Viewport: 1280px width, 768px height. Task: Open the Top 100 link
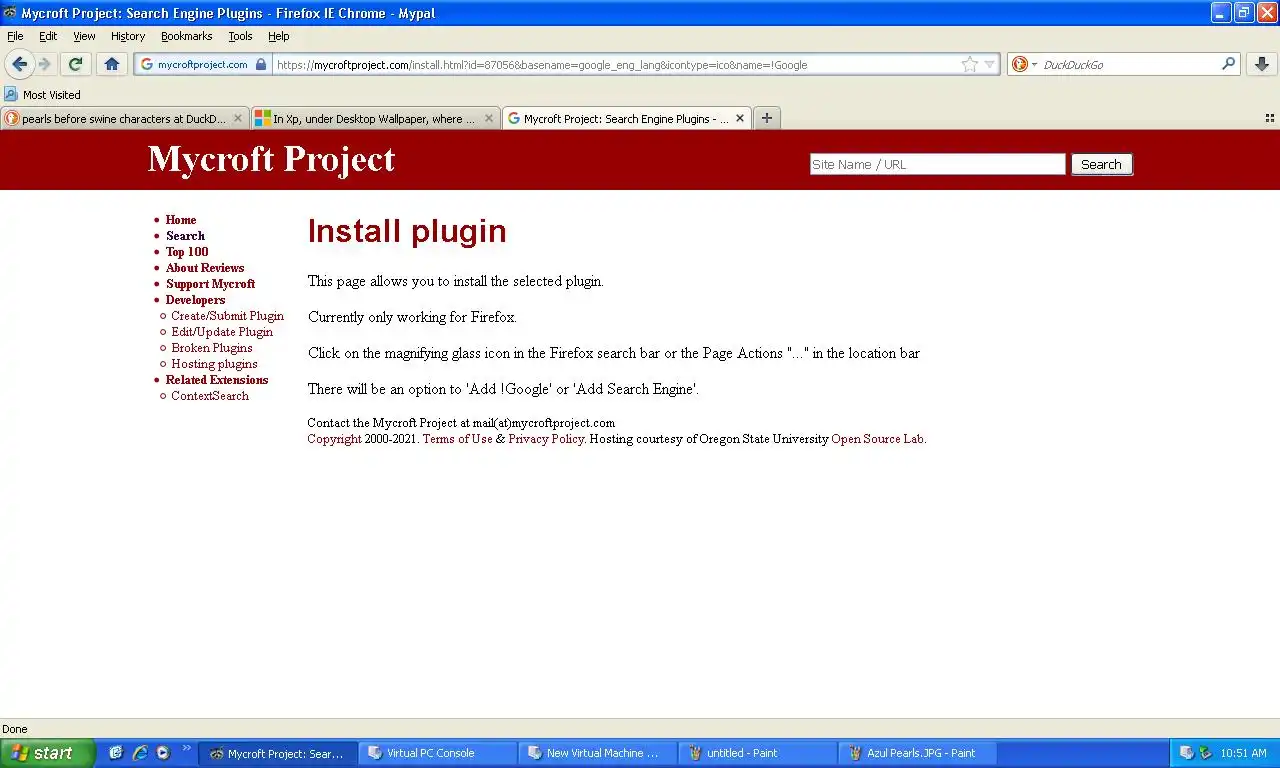(187, 252)
